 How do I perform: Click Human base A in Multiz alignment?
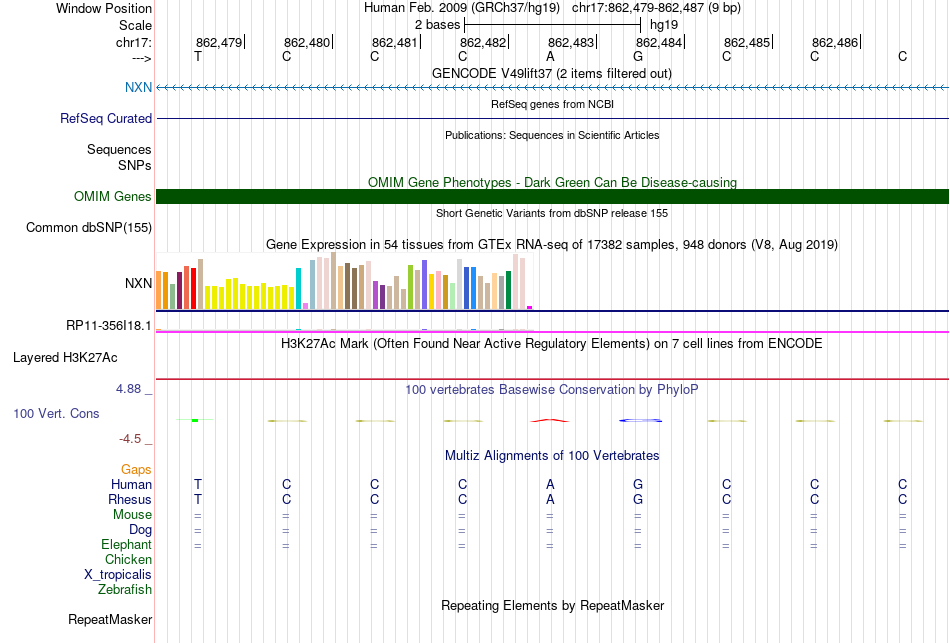click(x=550, y=484)
